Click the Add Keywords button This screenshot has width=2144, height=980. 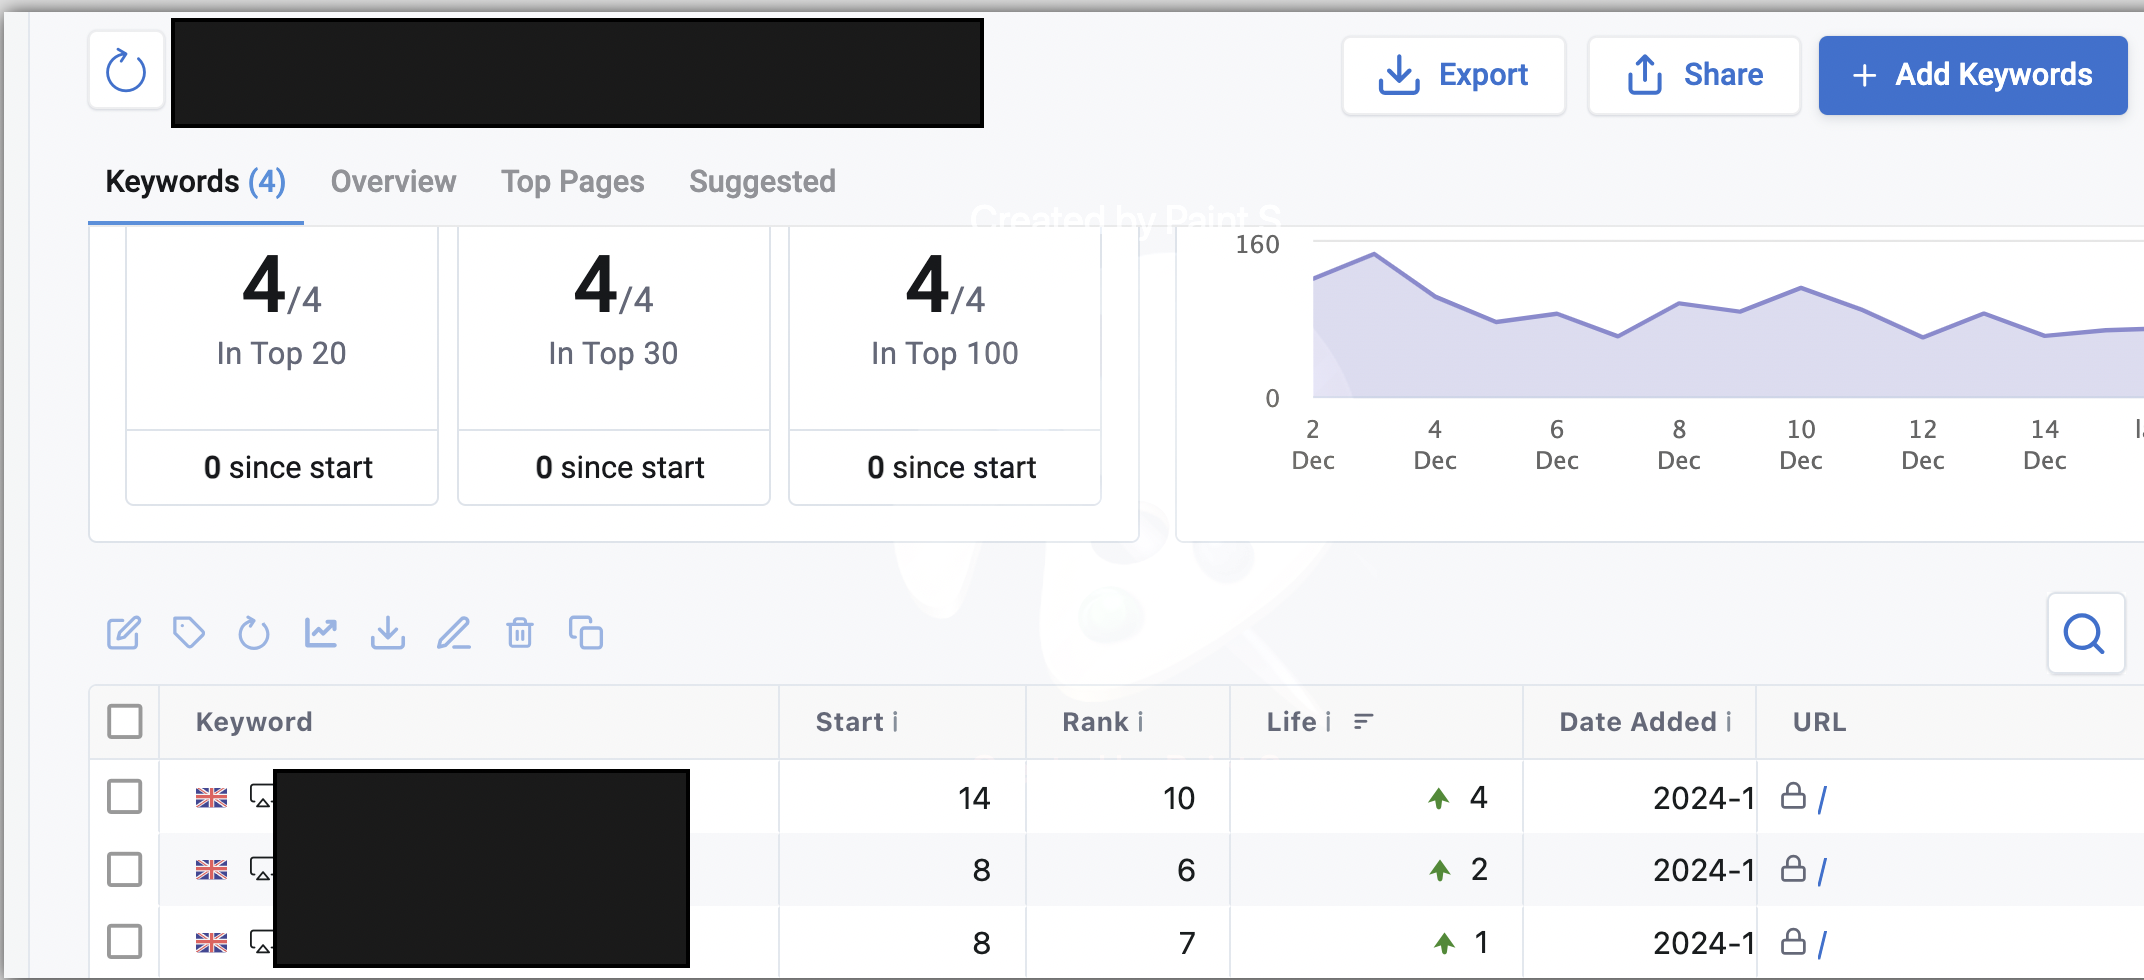(1972, 75)
